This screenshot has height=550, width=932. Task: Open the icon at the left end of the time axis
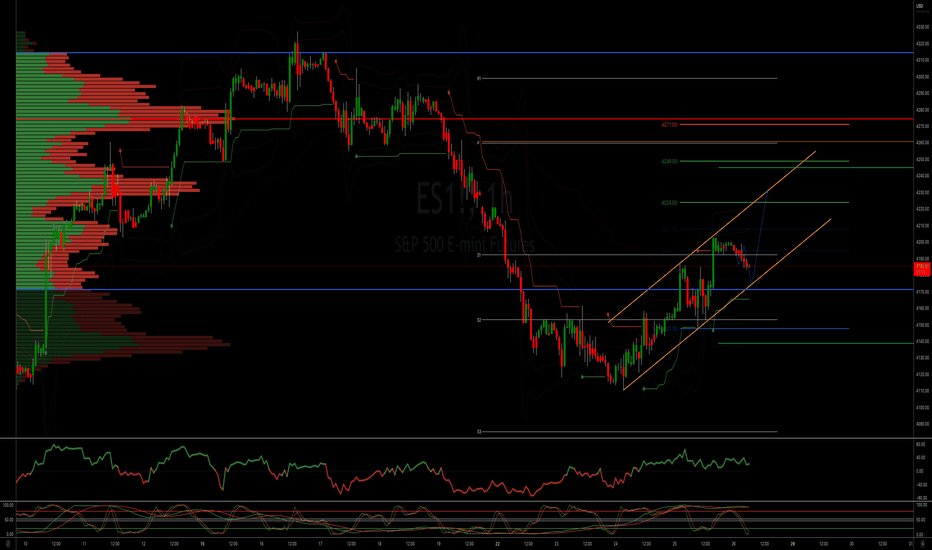click(8, 543)
